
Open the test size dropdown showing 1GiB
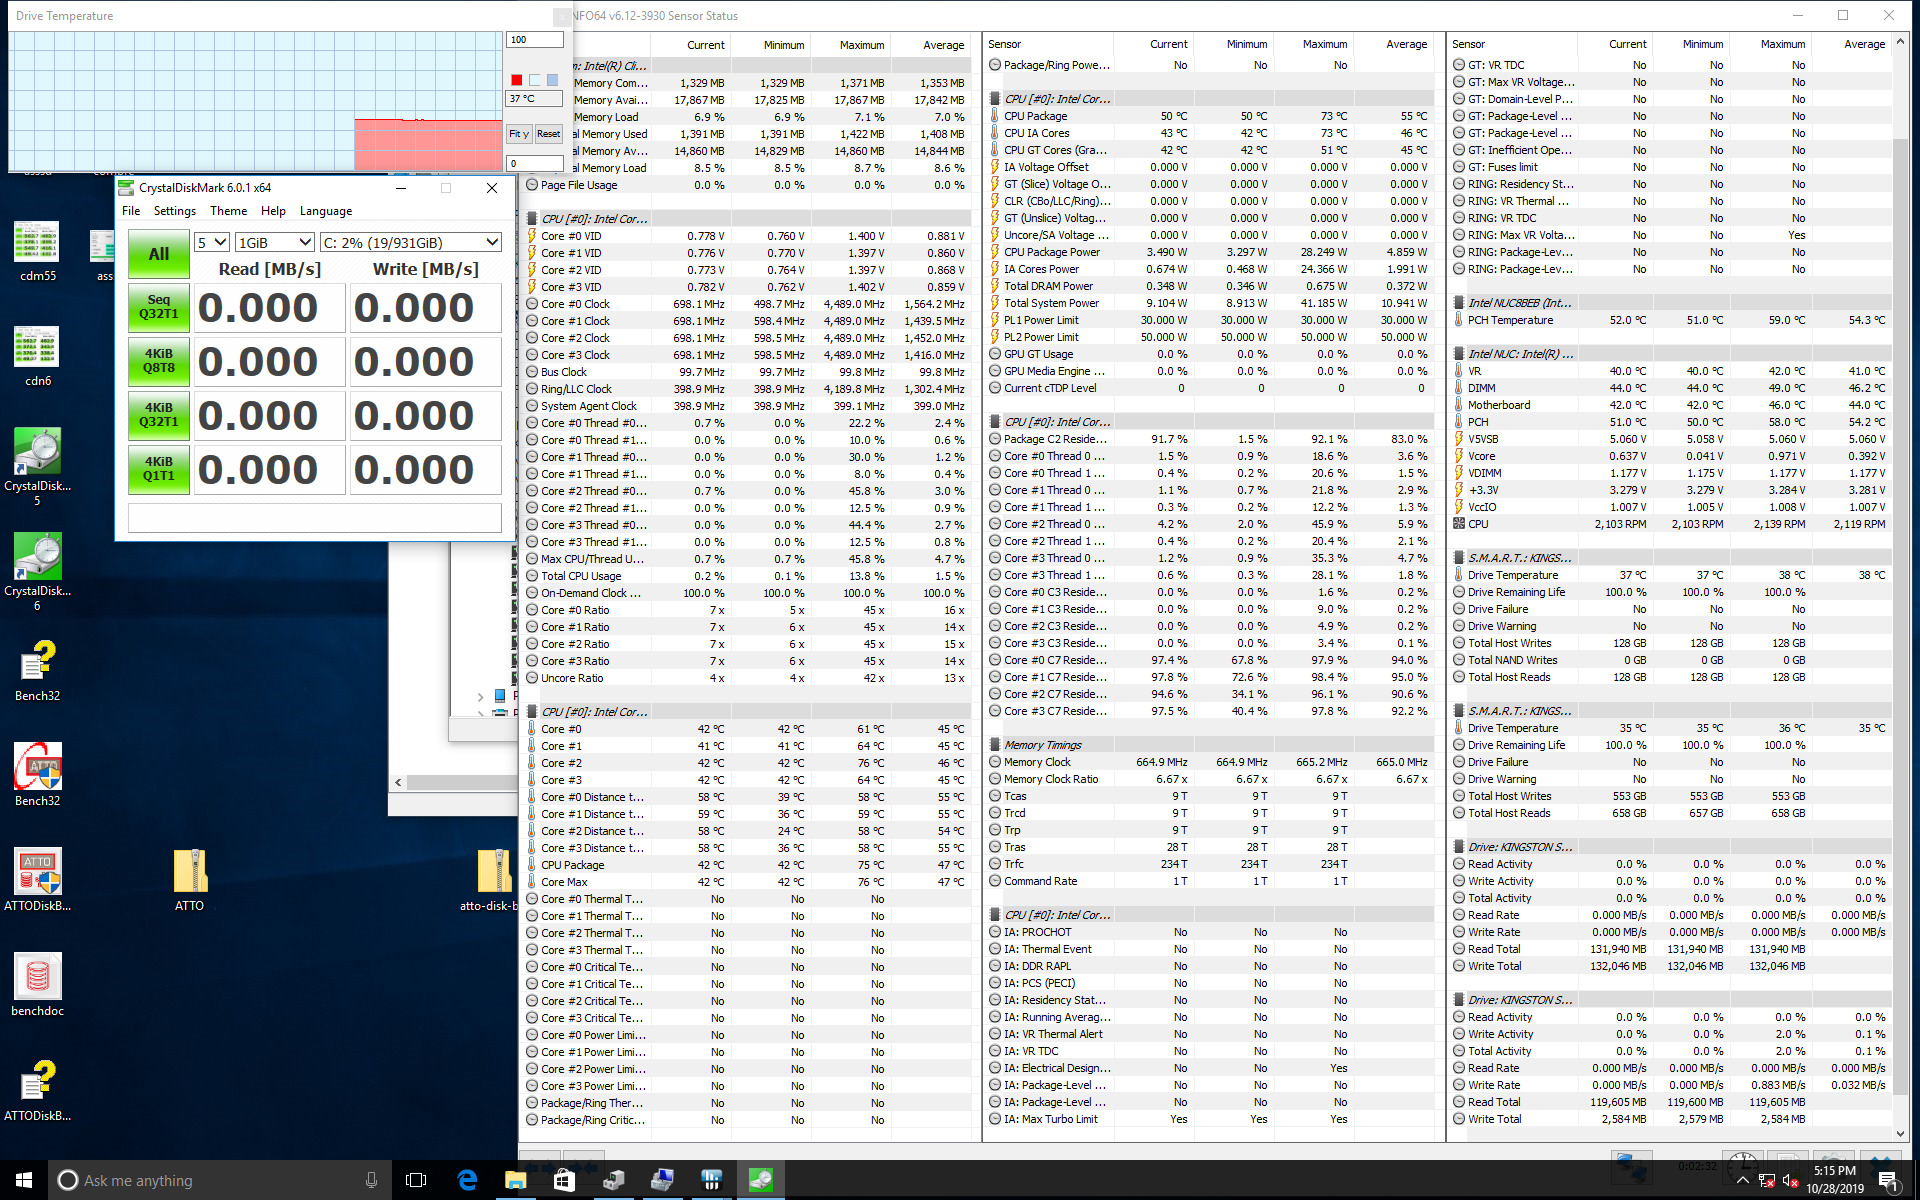pyautogui.click(x=275, y=242)
